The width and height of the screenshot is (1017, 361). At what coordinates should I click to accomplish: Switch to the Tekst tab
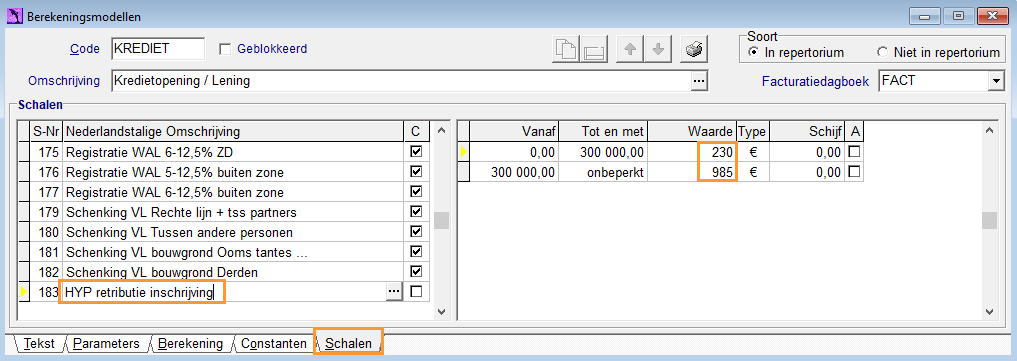tap(38, 344)
